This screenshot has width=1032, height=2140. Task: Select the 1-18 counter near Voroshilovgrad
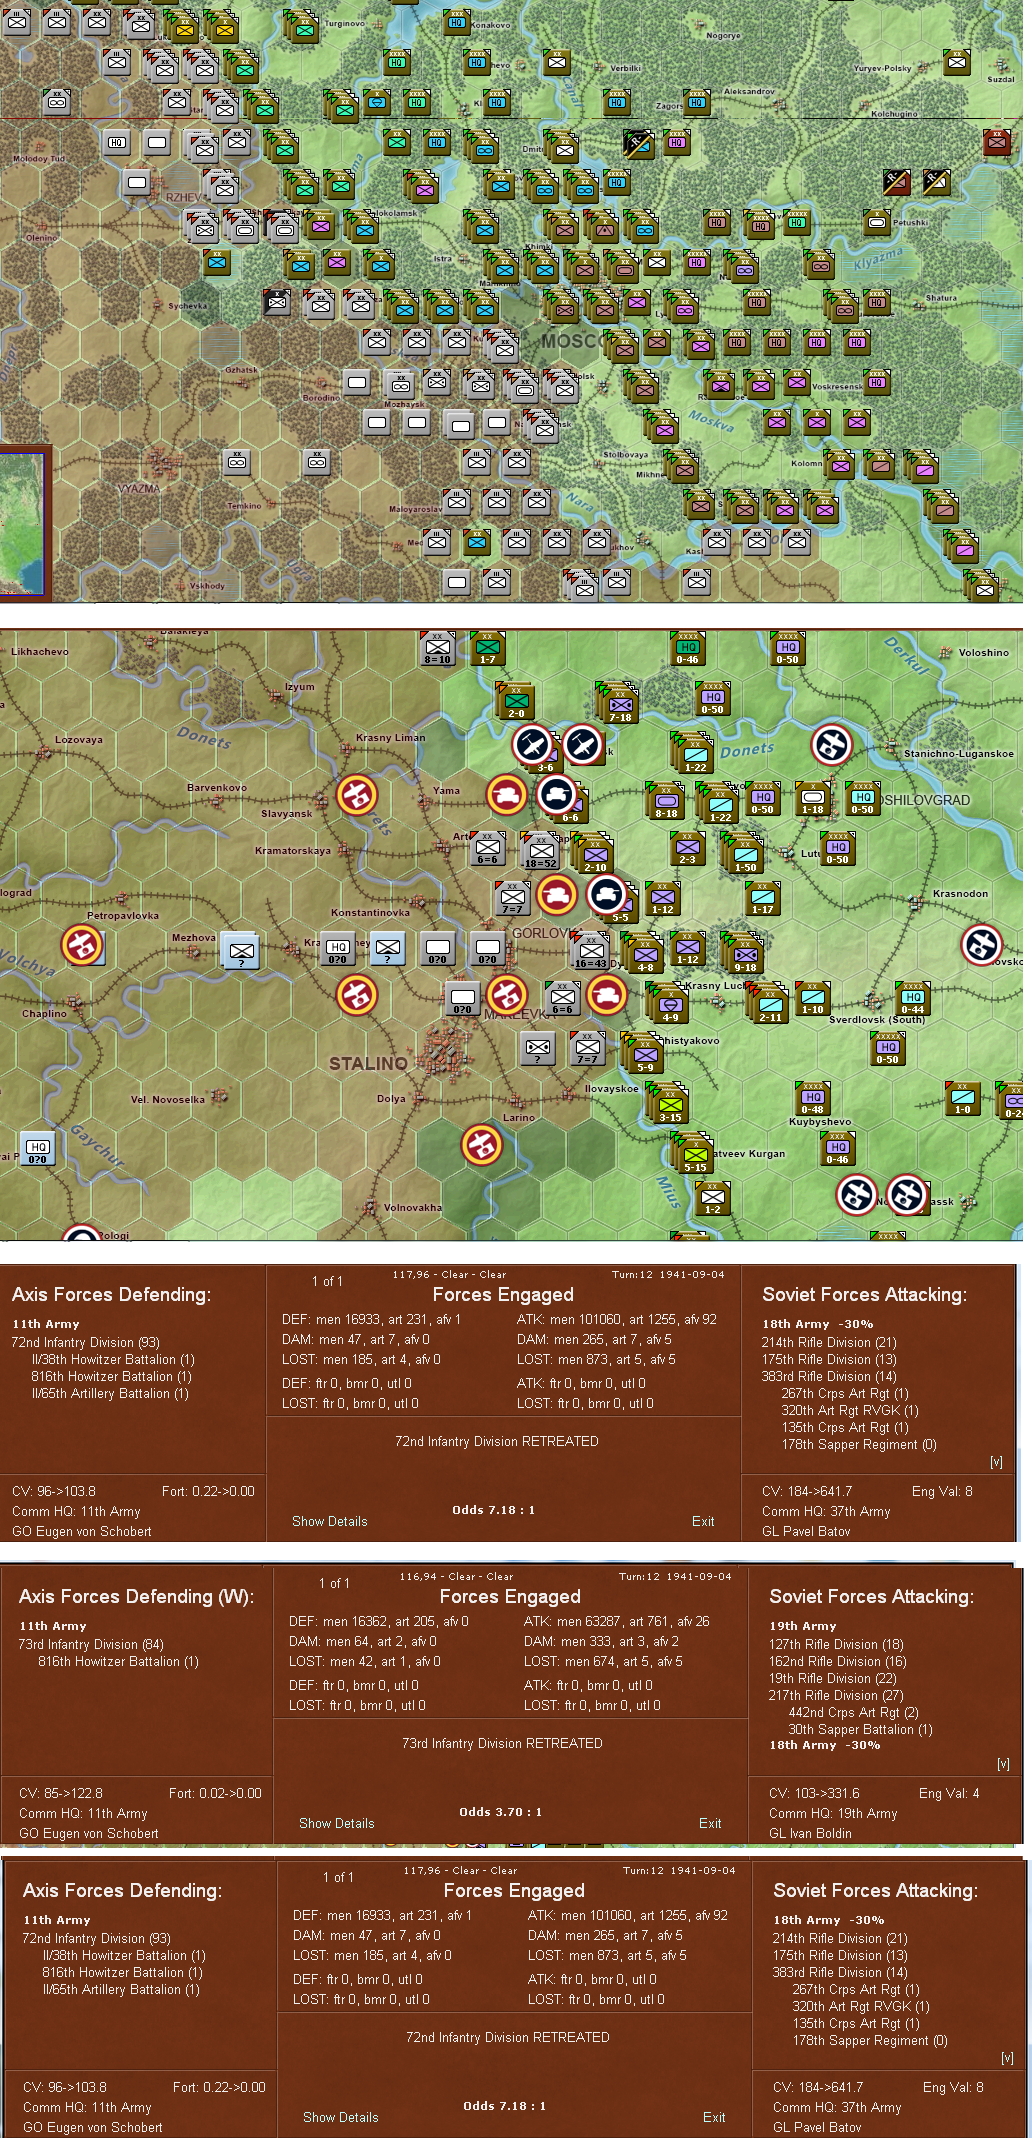click(x=813, y=798)
